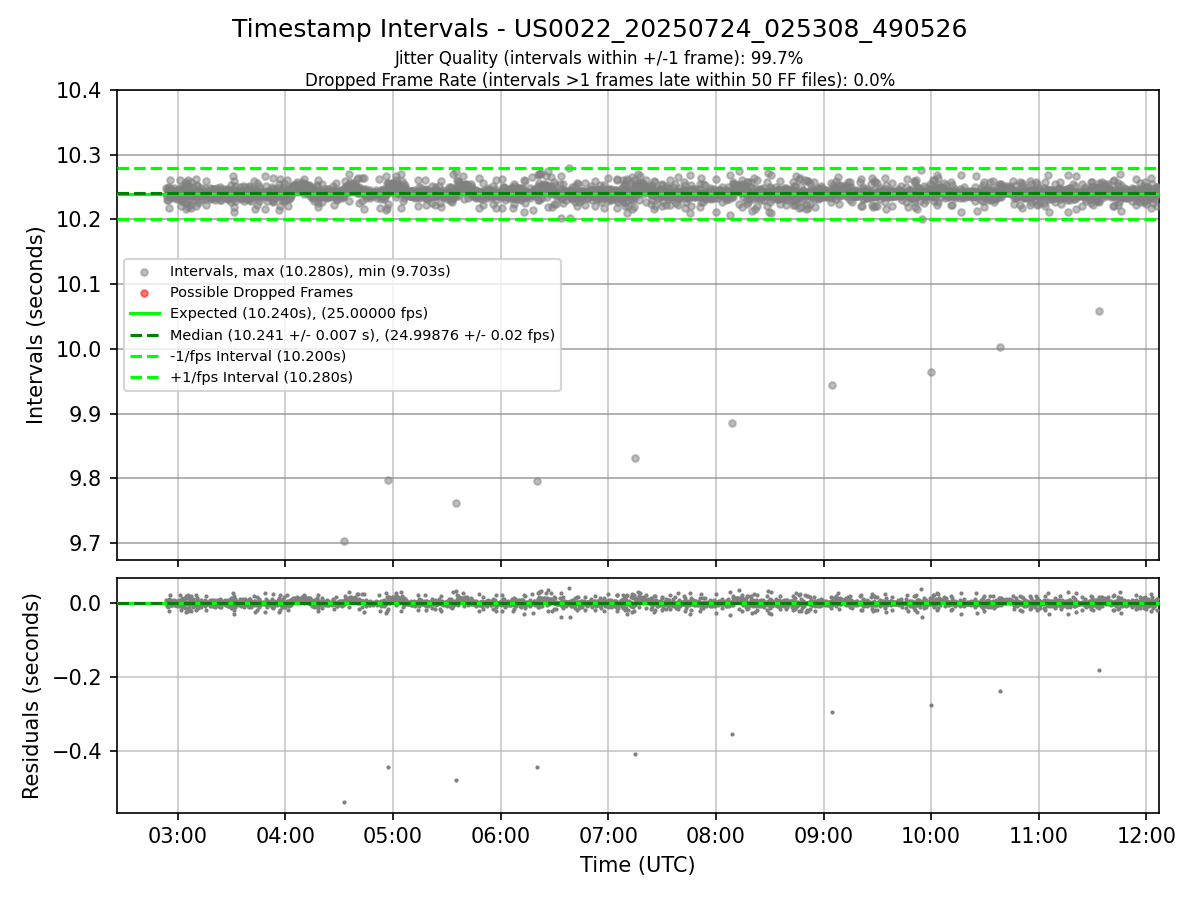Viewport: 1200px width, 900px height.
Task: Click the legend entry '-1/fps Interval (10.200s)'
Action: pyautogui.click(x=258, y=356)
